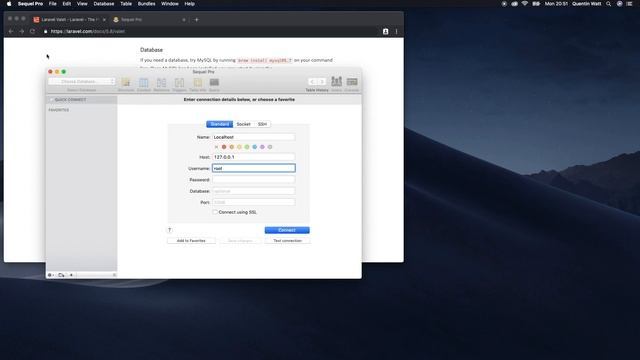Clear favorite color with the x icon

[216, 147]
